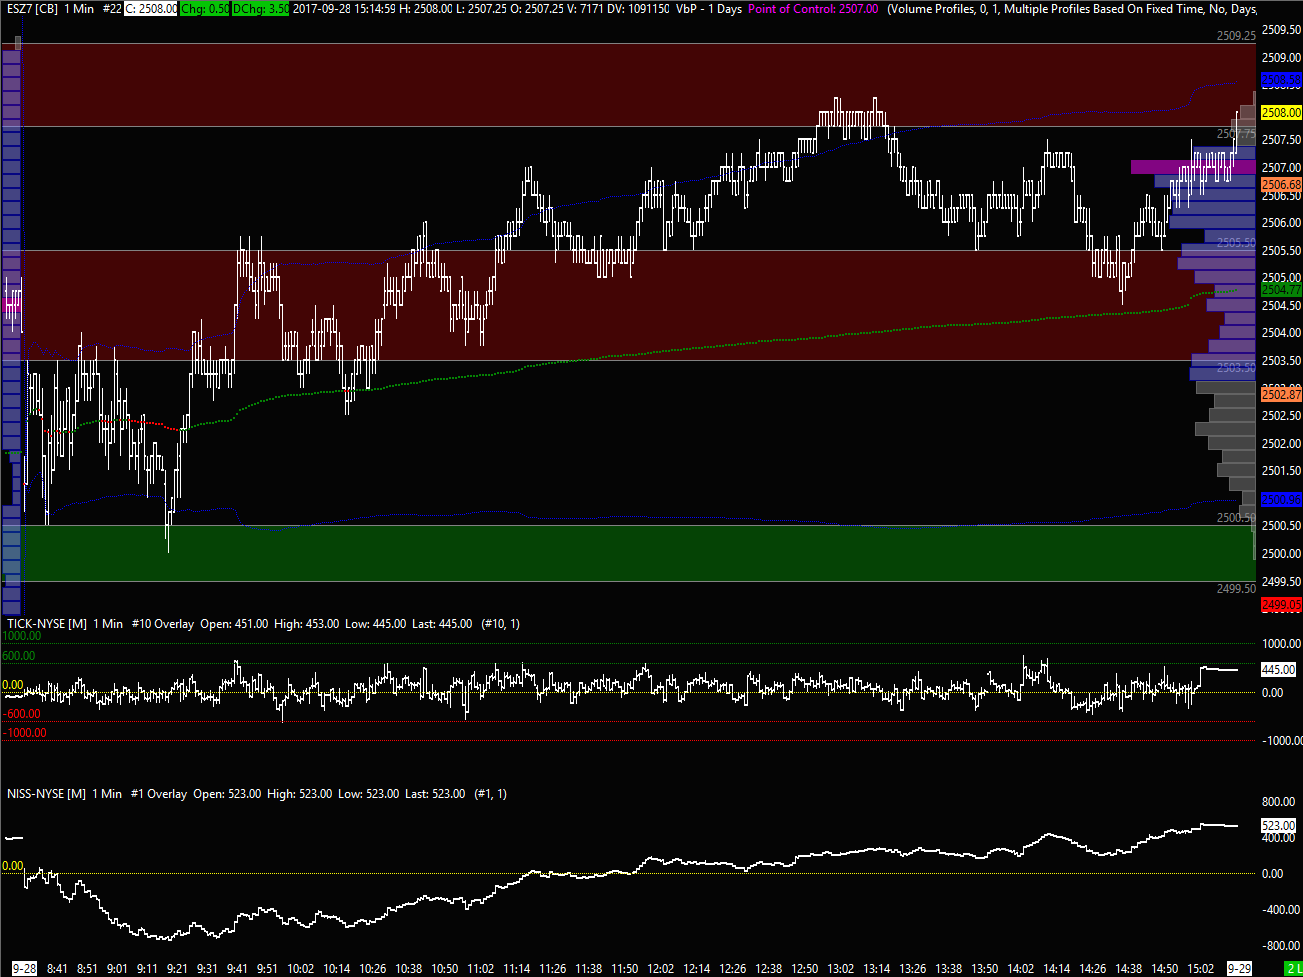
Task: Click the 523.00 NISS value box
Action: click(1279, 826)
